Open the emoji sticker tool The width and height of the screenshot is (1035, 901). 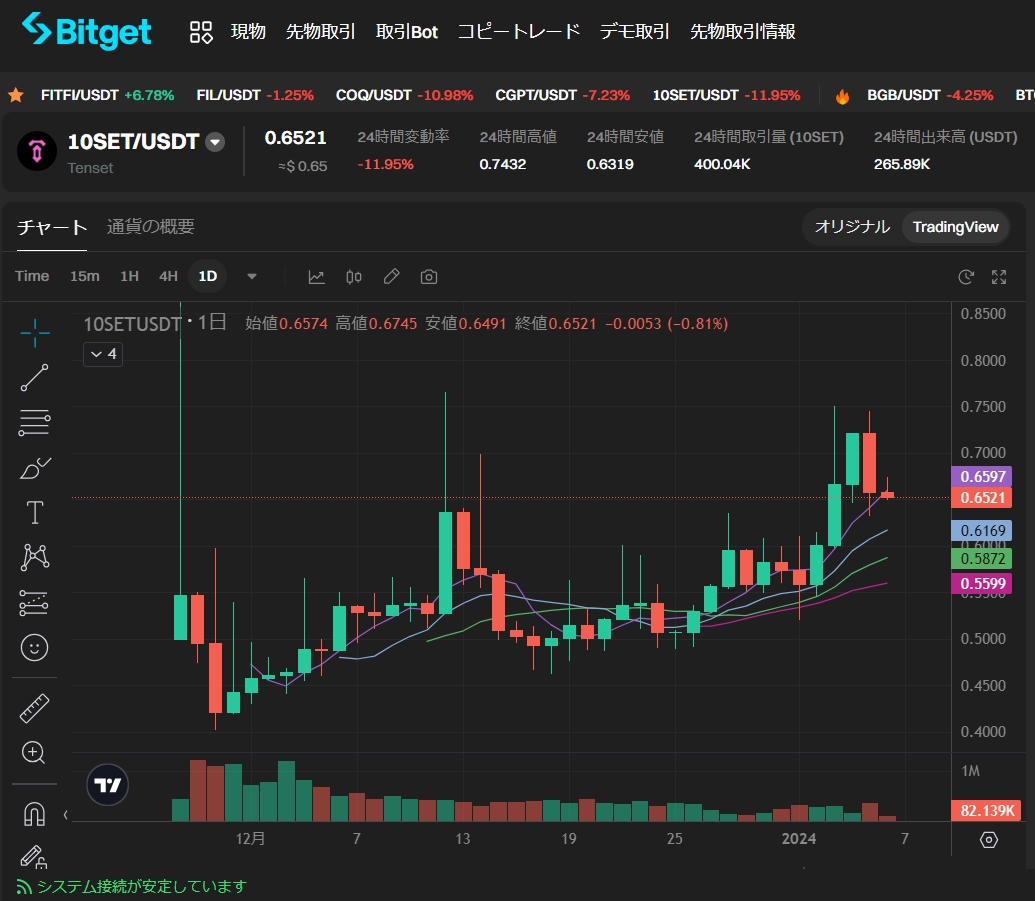34,648
